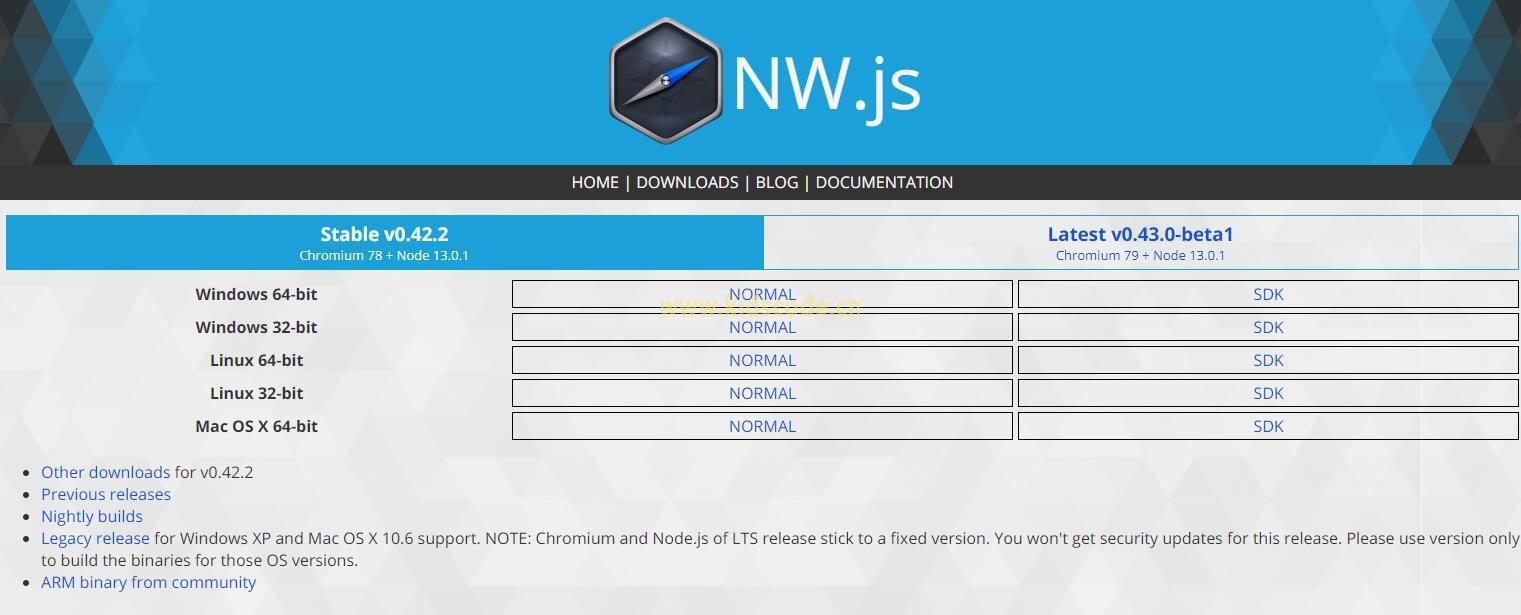Open the ARM binary from community link
The height and width of the screenshot is (615, 1521).
click(x=148, y=582)
